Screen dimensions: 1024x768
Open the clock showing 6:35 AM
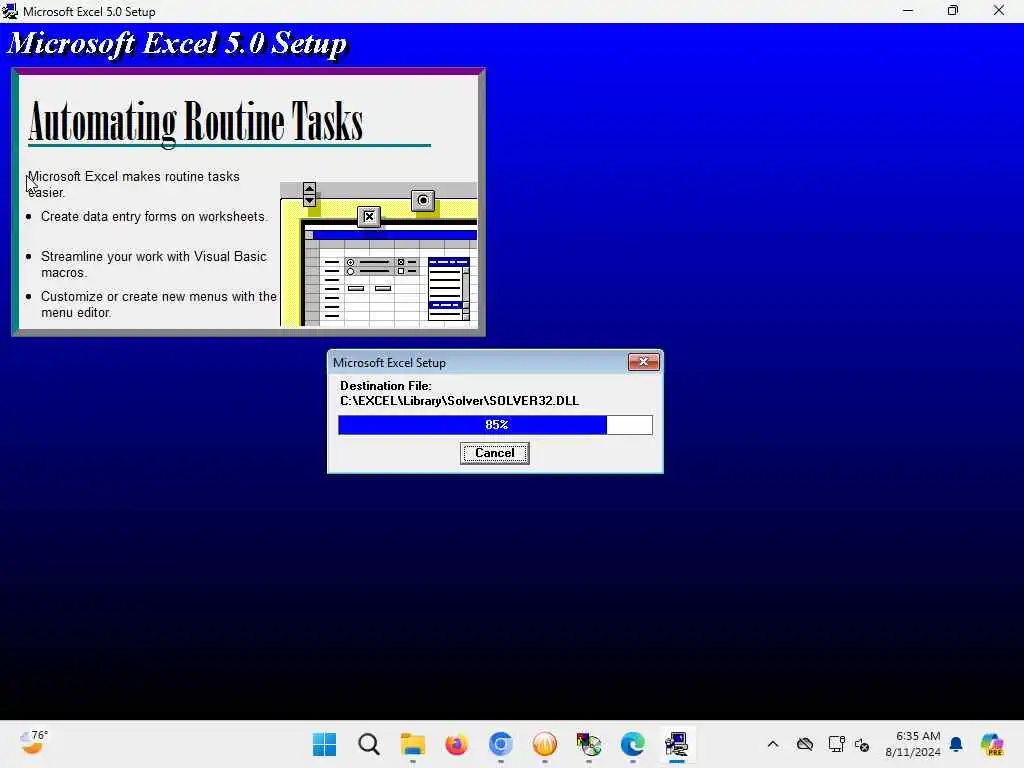[913, 744]
